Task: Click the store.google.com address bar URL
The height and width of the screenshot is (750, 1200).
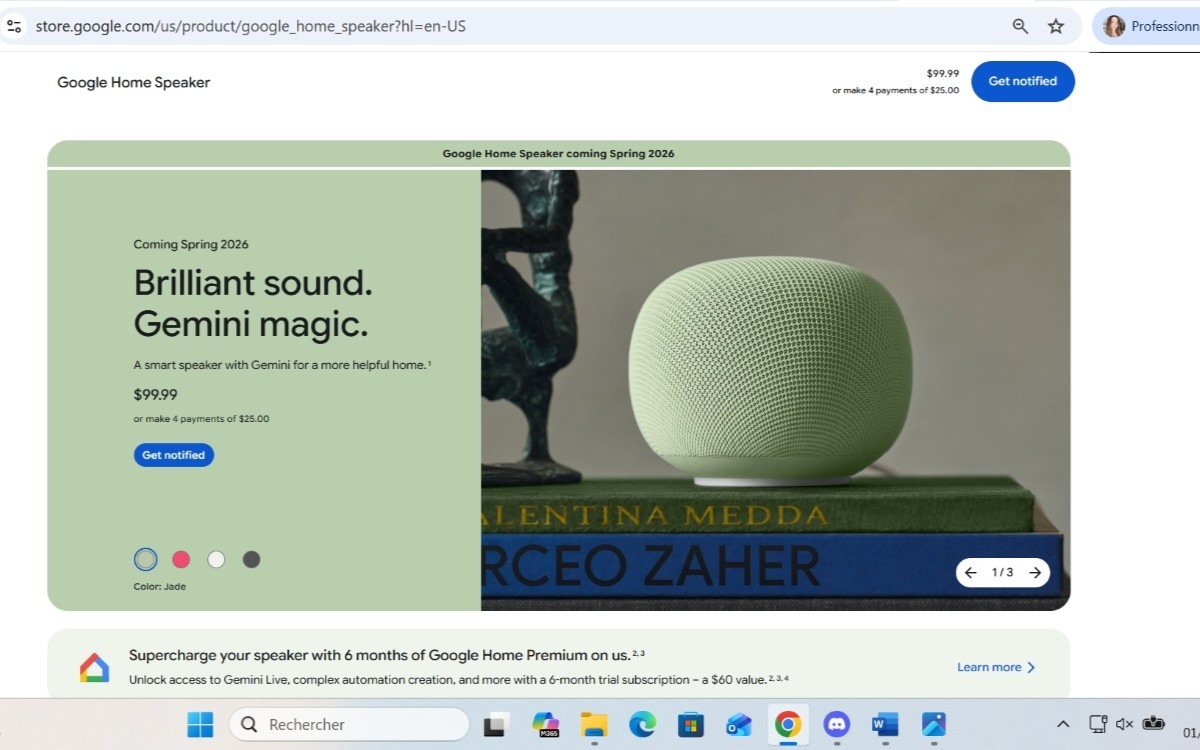Action: pos(250,26)
